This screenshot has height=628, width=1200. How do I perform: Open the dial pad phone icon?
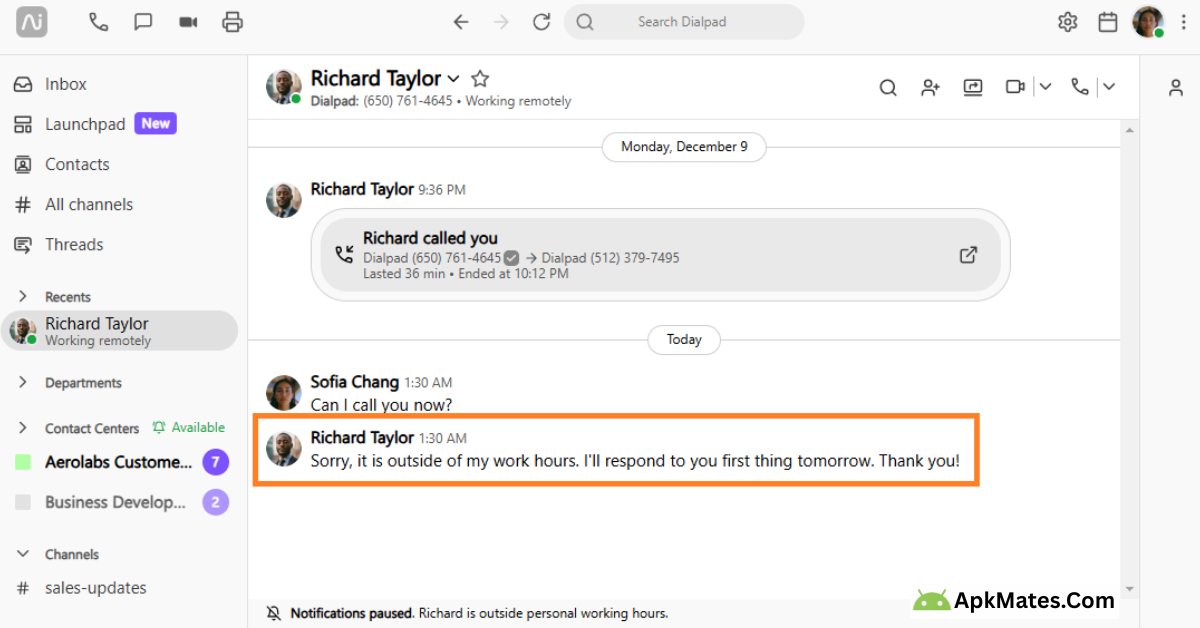[97, 21]
